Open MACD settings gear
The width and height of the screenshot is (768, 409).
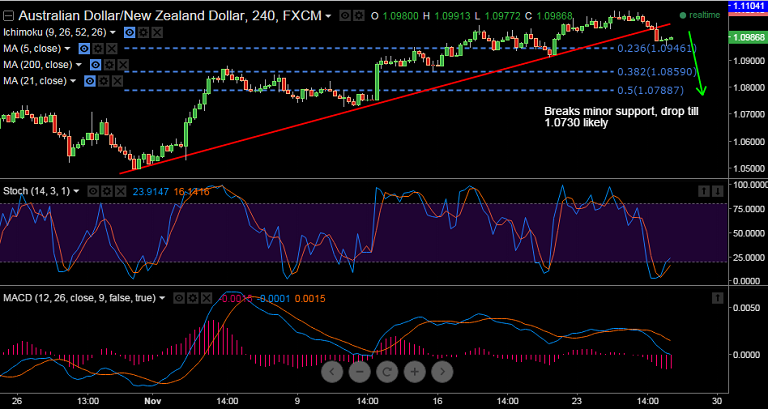pyautogui.click(x=193, y=298)
